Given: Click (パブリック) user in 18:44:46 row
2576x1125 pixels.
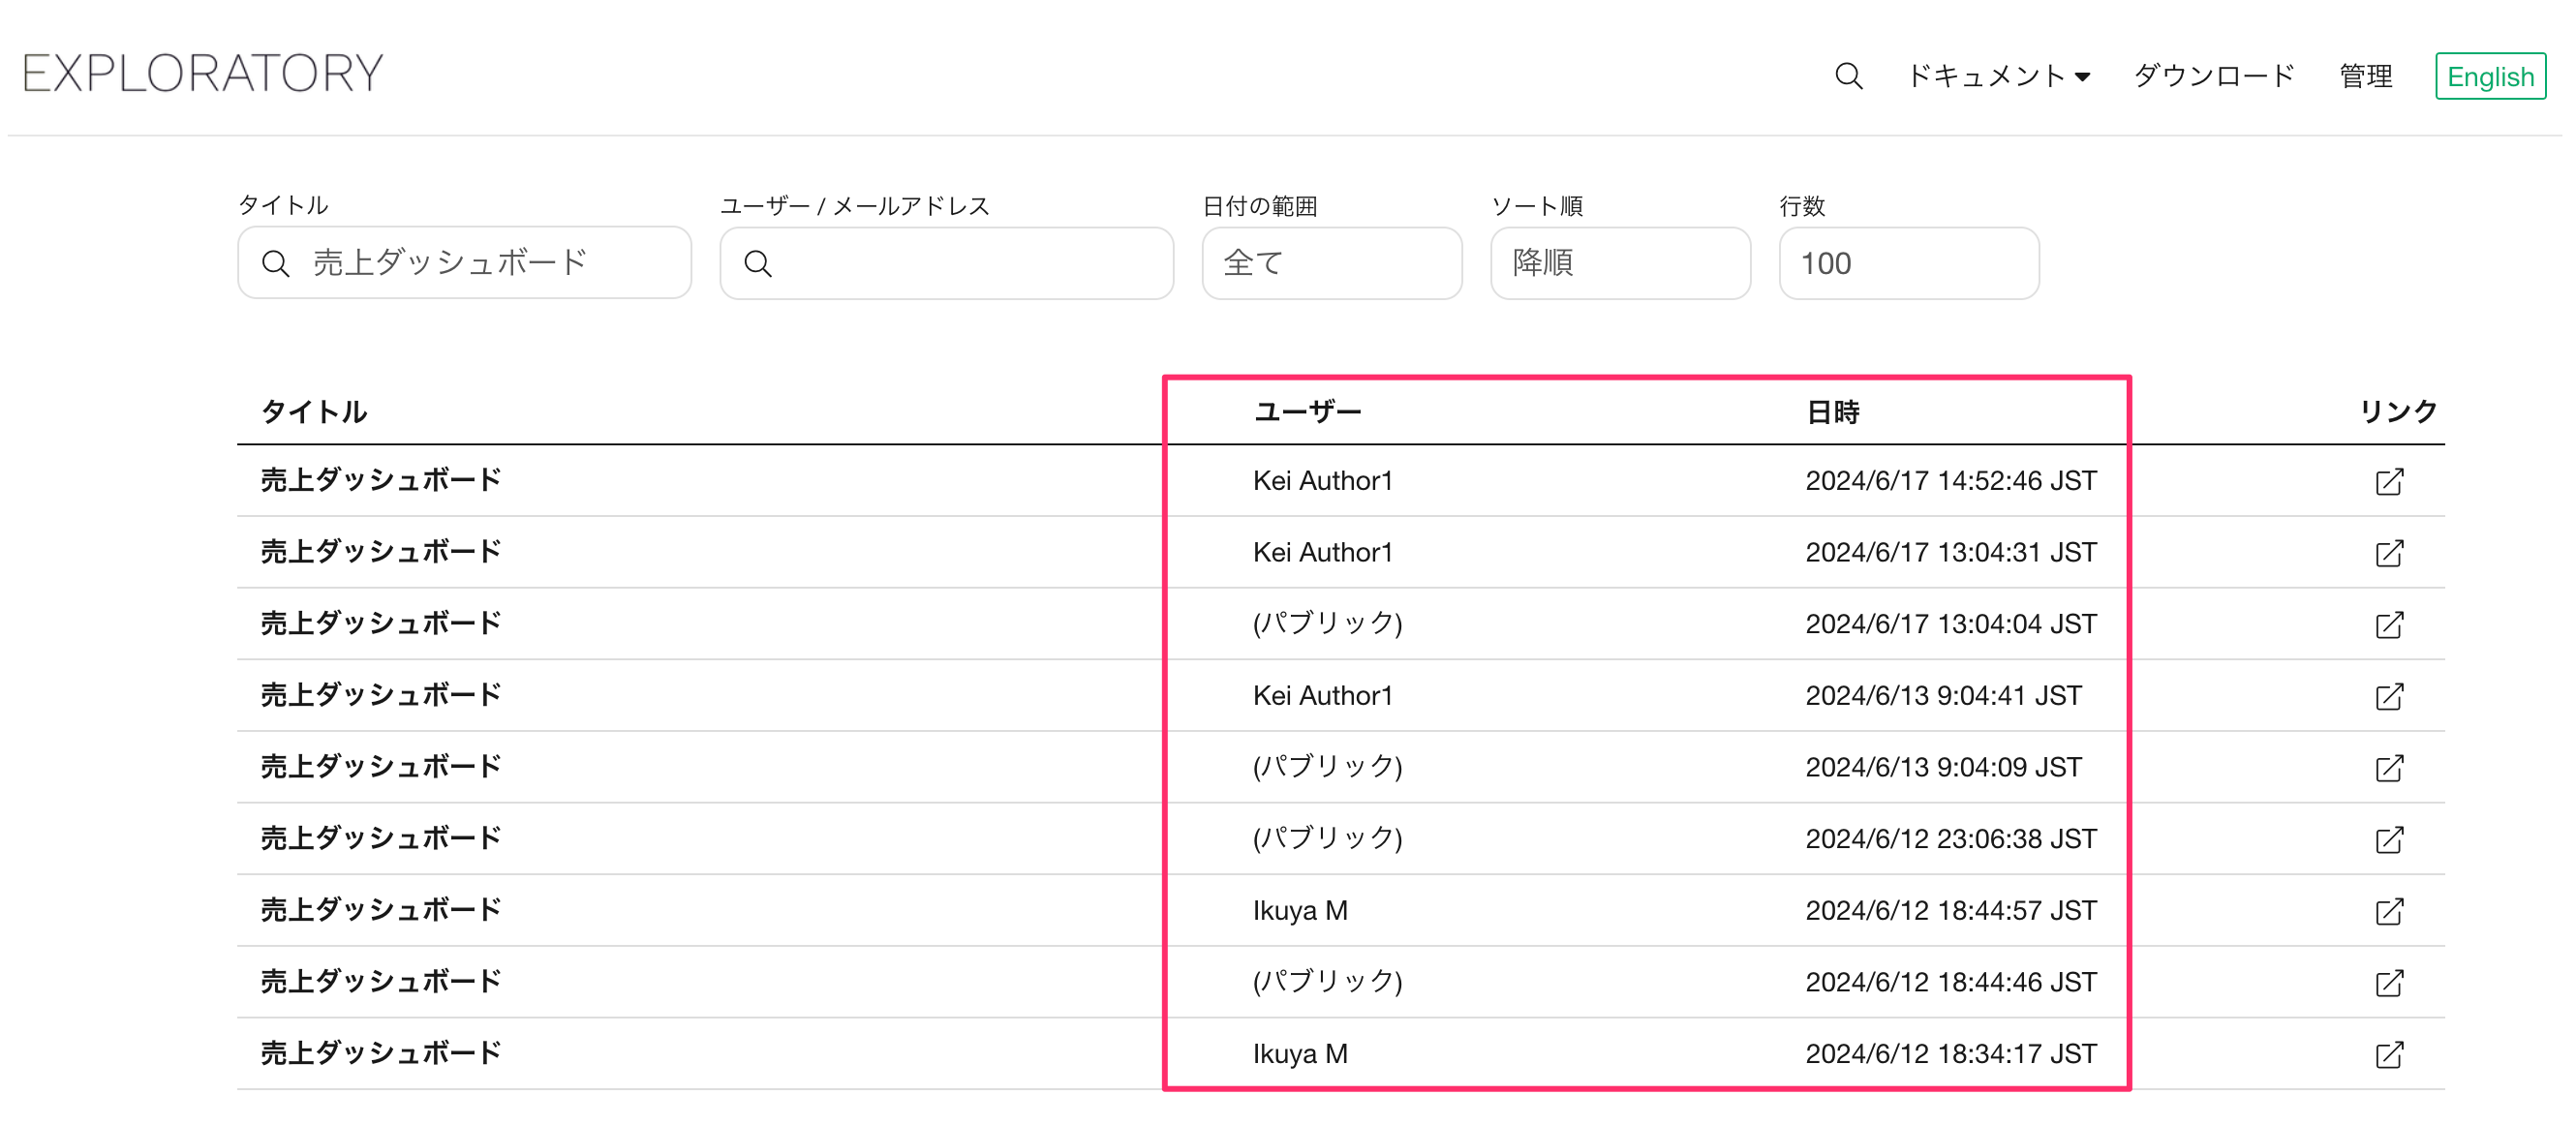Looking at the screenshot, I should point(1327,982).
